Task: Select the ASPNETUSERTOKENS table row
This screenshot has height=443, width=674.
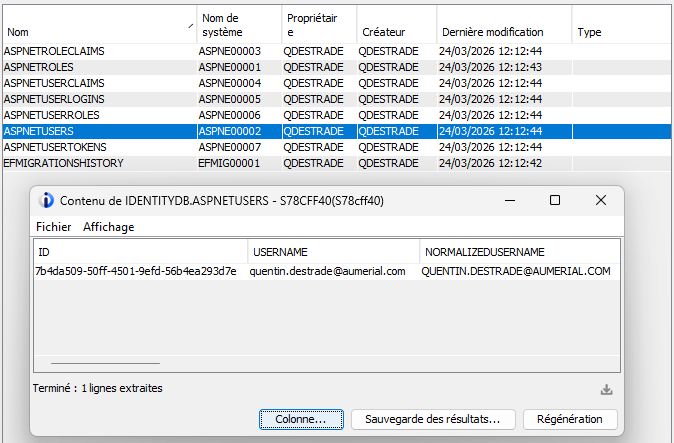Action: click(337, 147)
